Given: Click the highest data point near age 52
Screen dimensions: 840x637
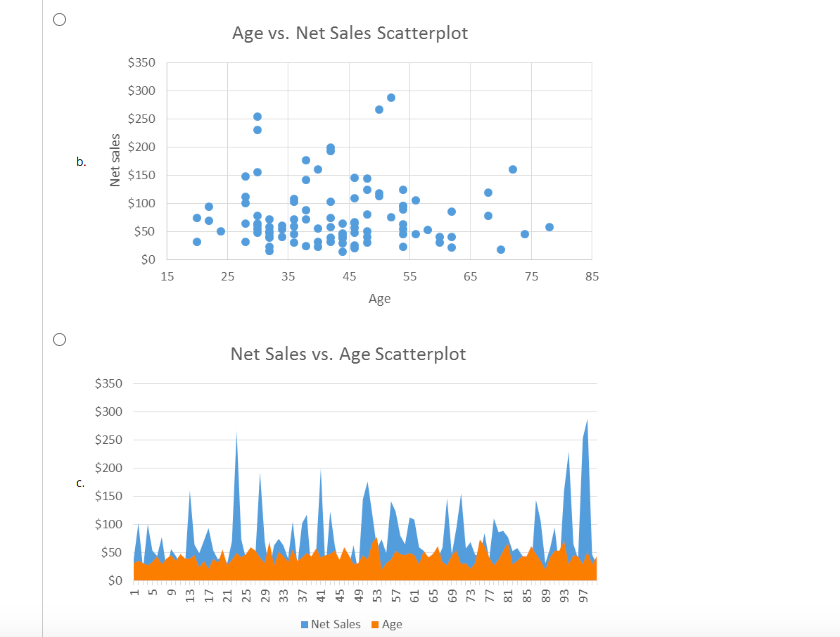Looking at the screenshot, I should point(391,98).
